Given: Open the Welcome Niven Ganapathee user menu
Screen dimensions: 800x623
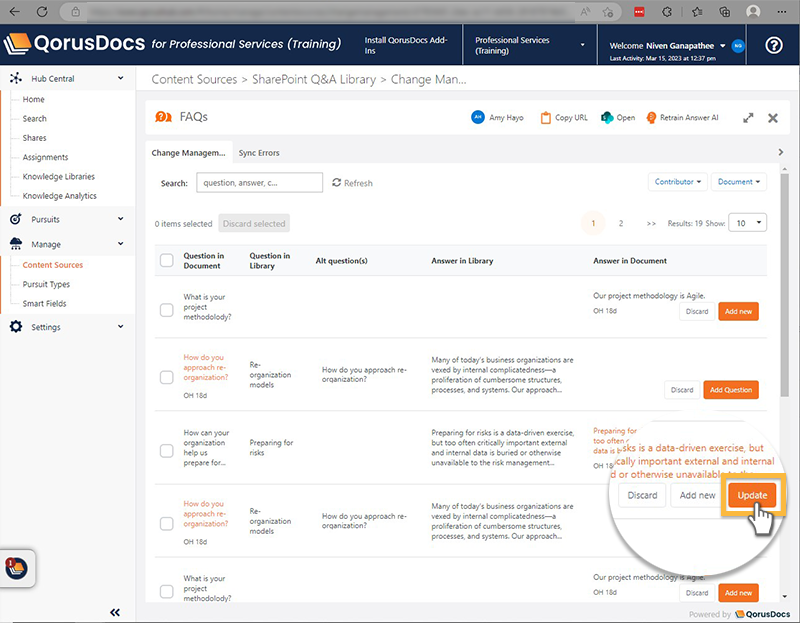Looking at the screenshot, I should coord(667,46).
